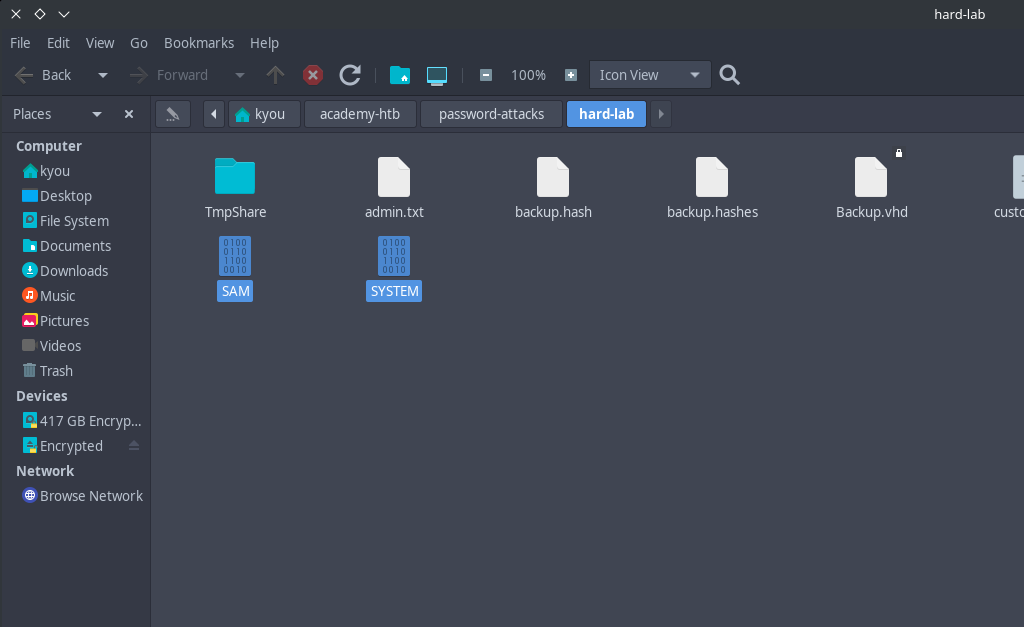Go to academy-htb path button
The height and width of the screenshot is (627, 1024).
pyautogui.click(x=360, y=114)
